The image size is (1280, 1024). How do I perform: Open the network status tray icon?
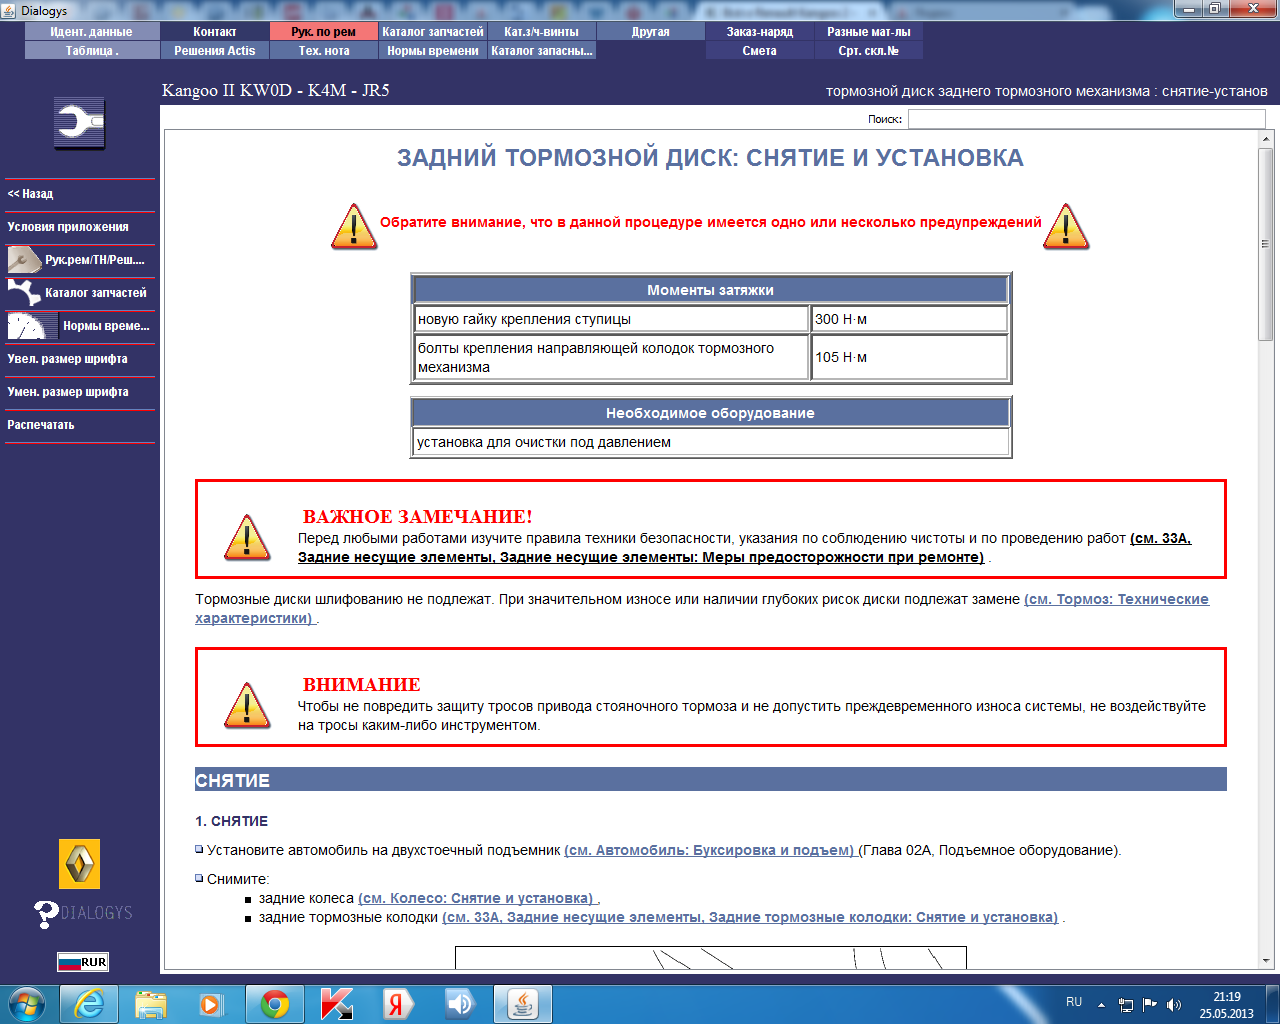pos(1126,1004)
